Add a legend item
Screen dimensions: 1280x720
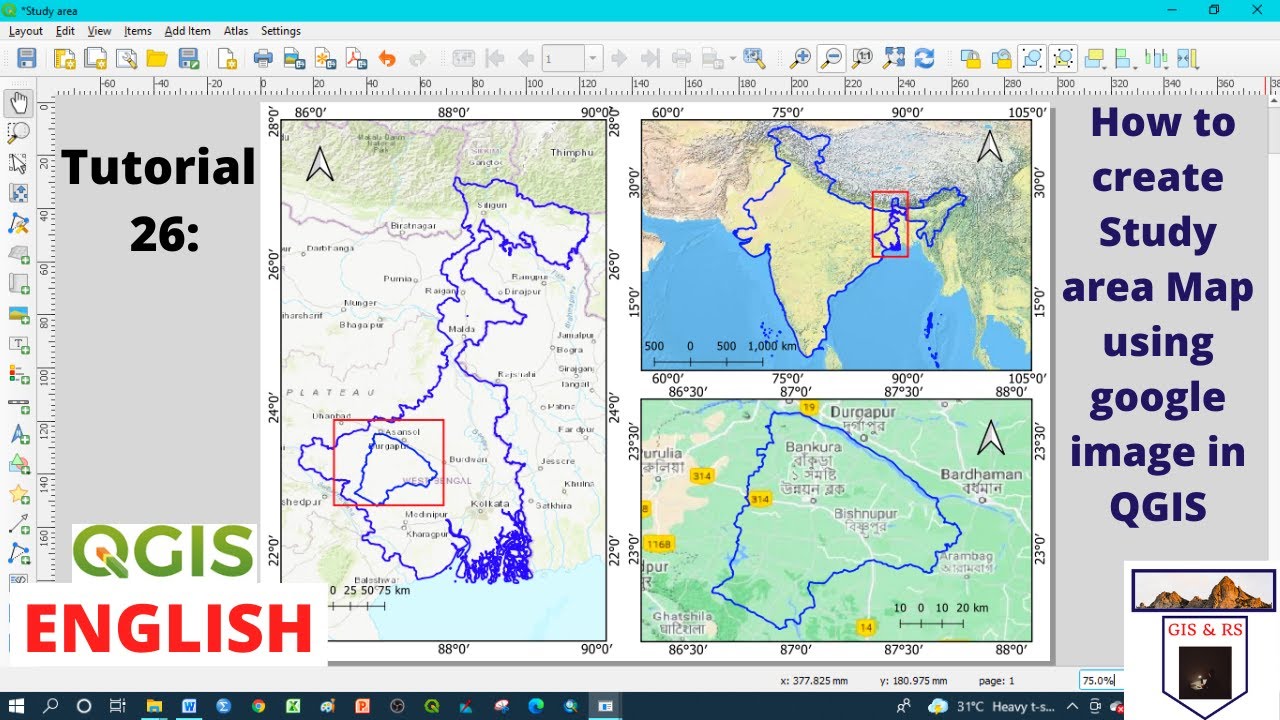18,374
